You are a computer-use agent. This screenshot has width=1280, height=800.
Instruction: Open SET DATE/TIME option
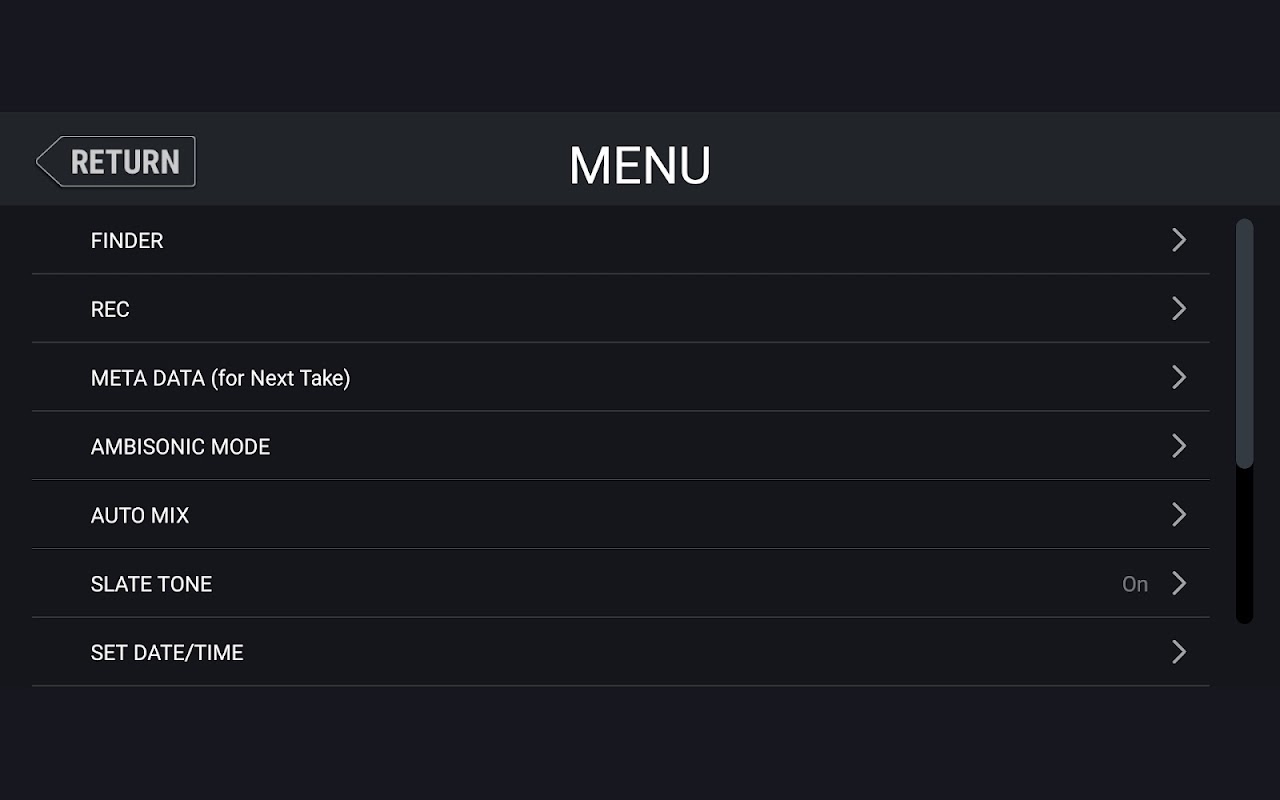coord(620,652)
